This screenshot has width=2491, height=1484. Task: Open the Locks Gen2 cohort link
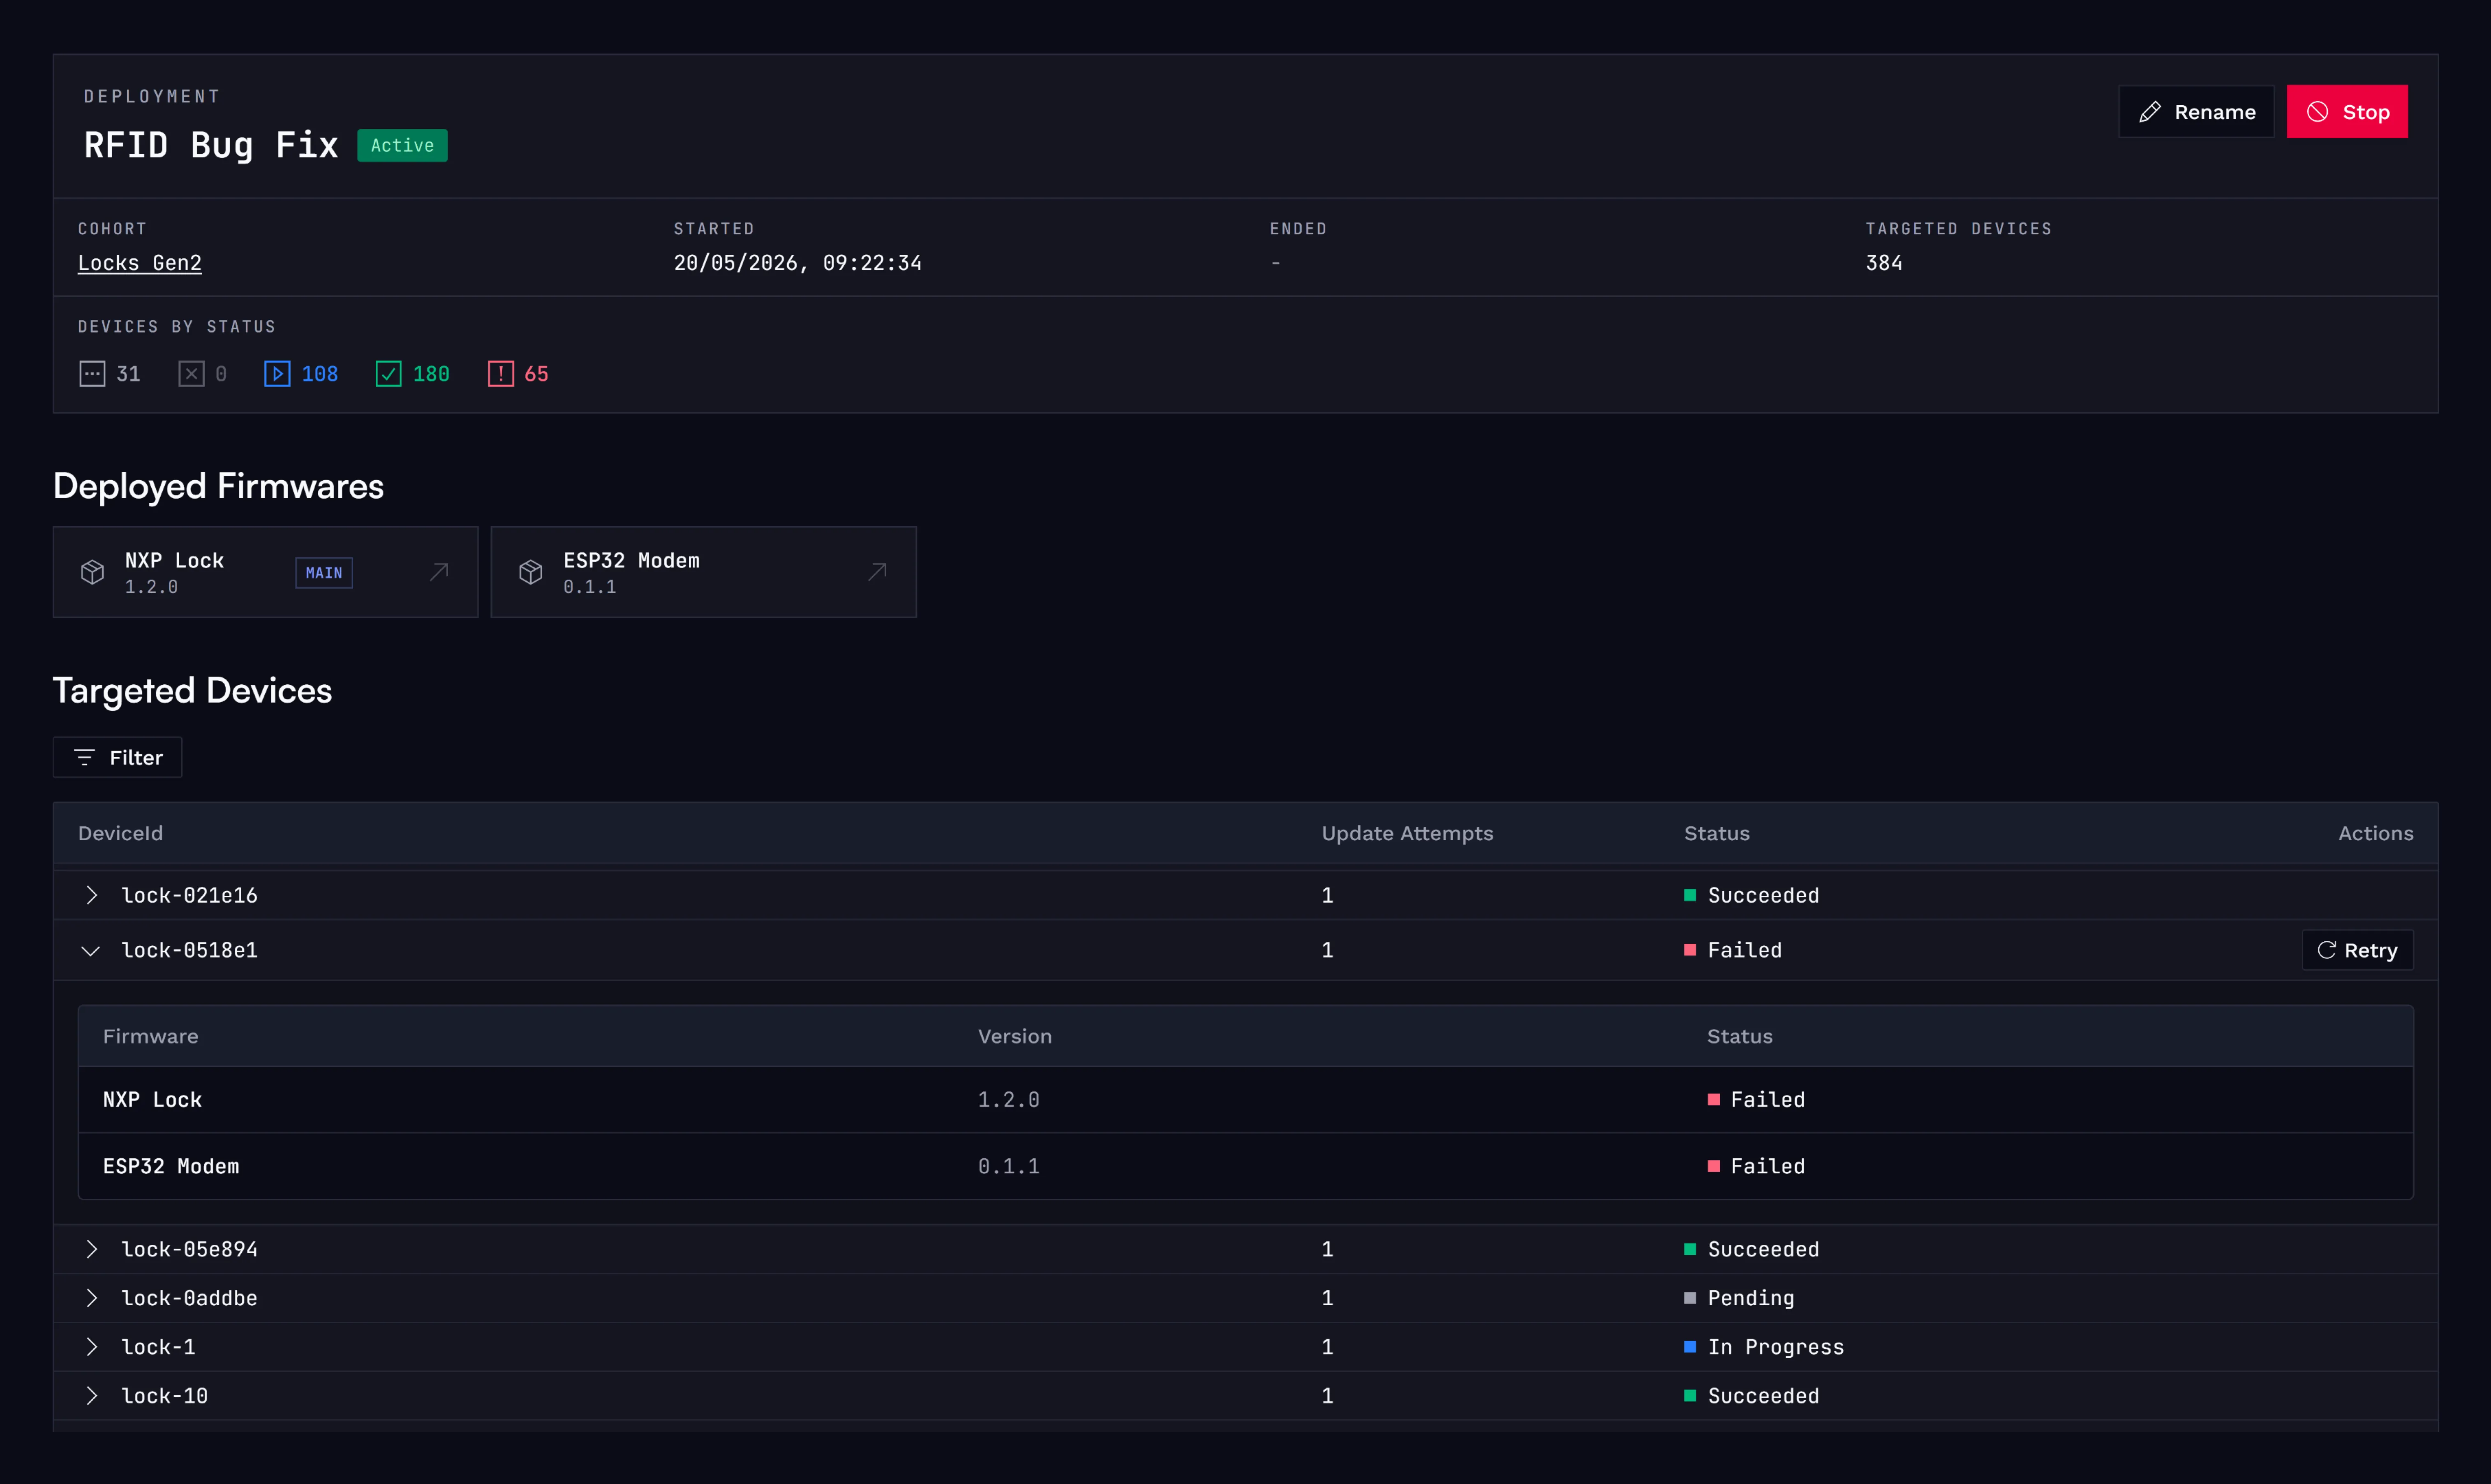[140, 263]
